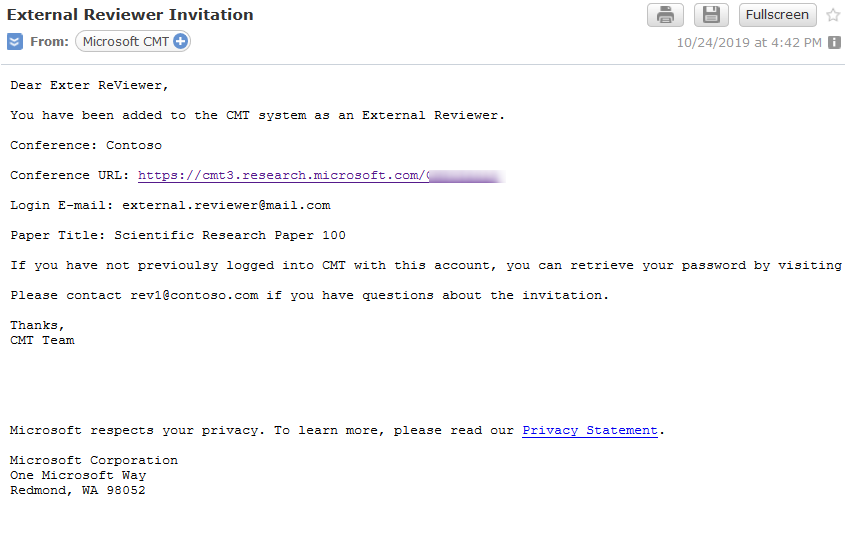845x539 pixels.
Task: Click the print email icon
Action: click(665, 15)
